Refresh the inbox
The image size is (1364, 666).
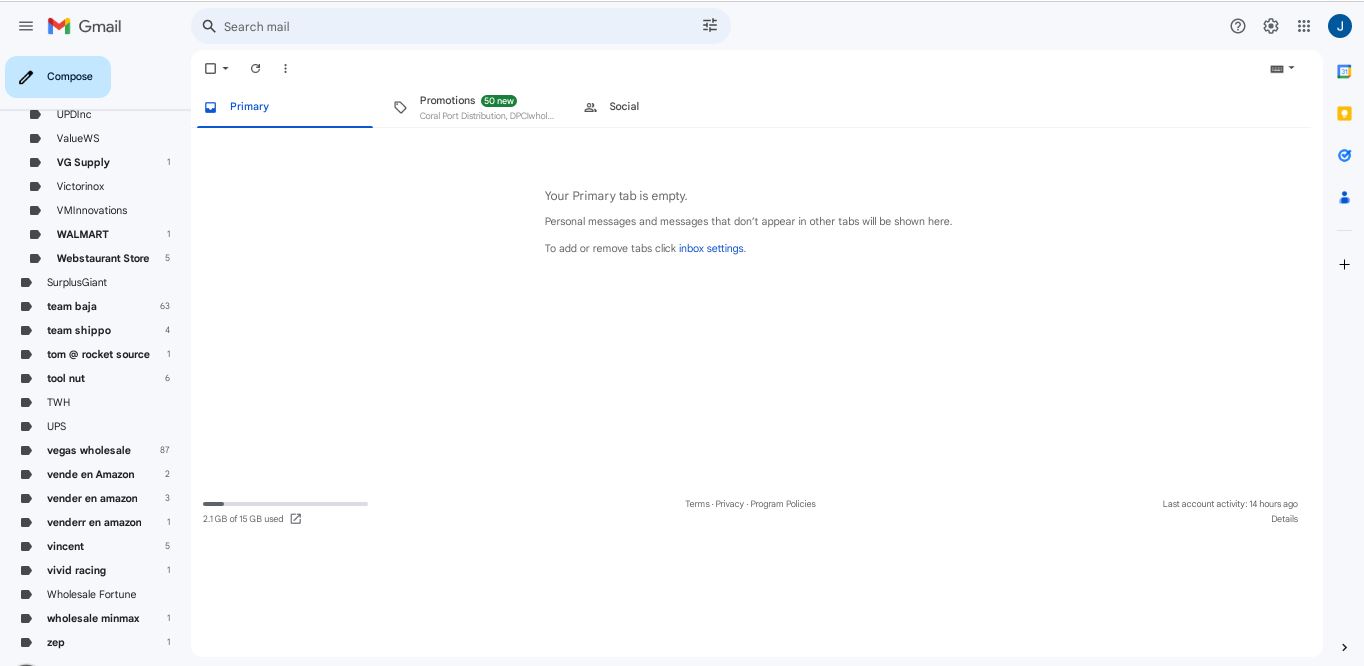(x=255, y=68)
